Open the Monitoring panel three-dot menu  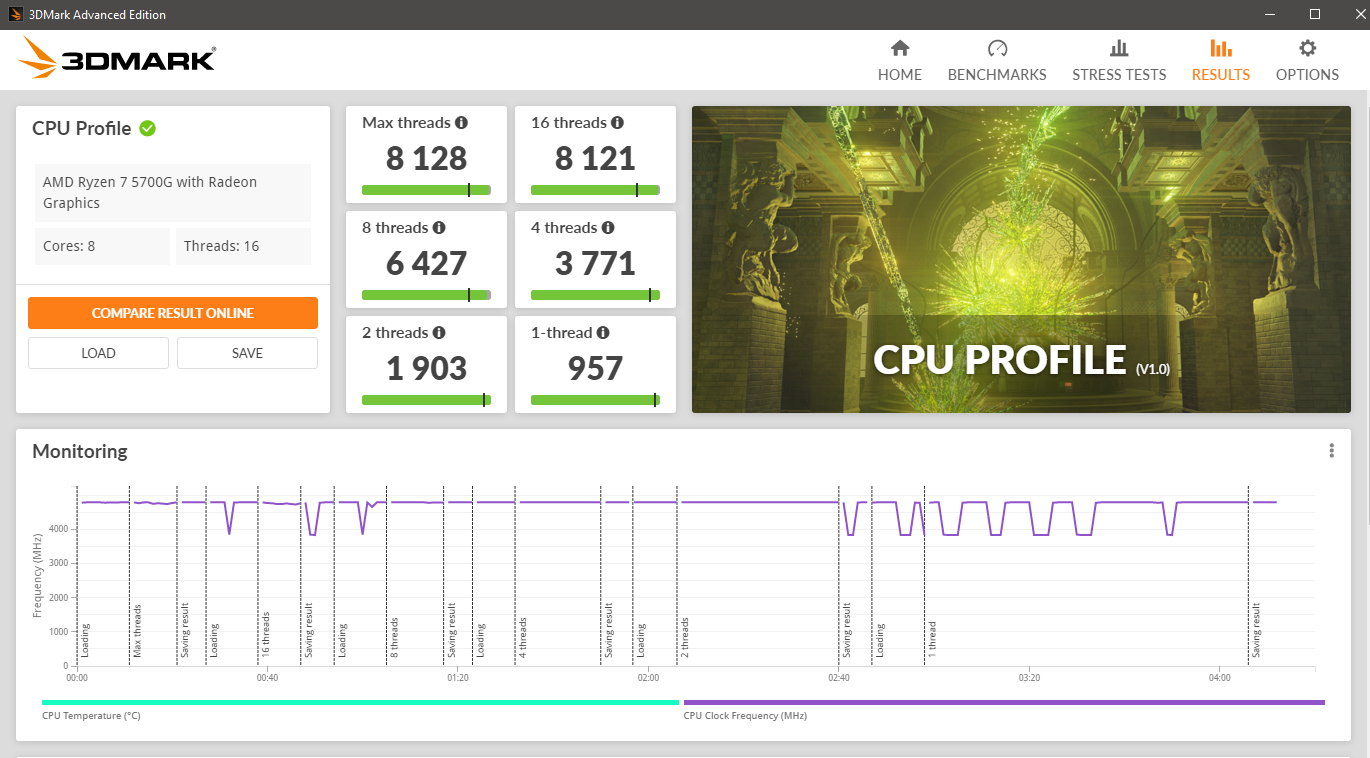pyautogui.click(x=1332, y=451)
